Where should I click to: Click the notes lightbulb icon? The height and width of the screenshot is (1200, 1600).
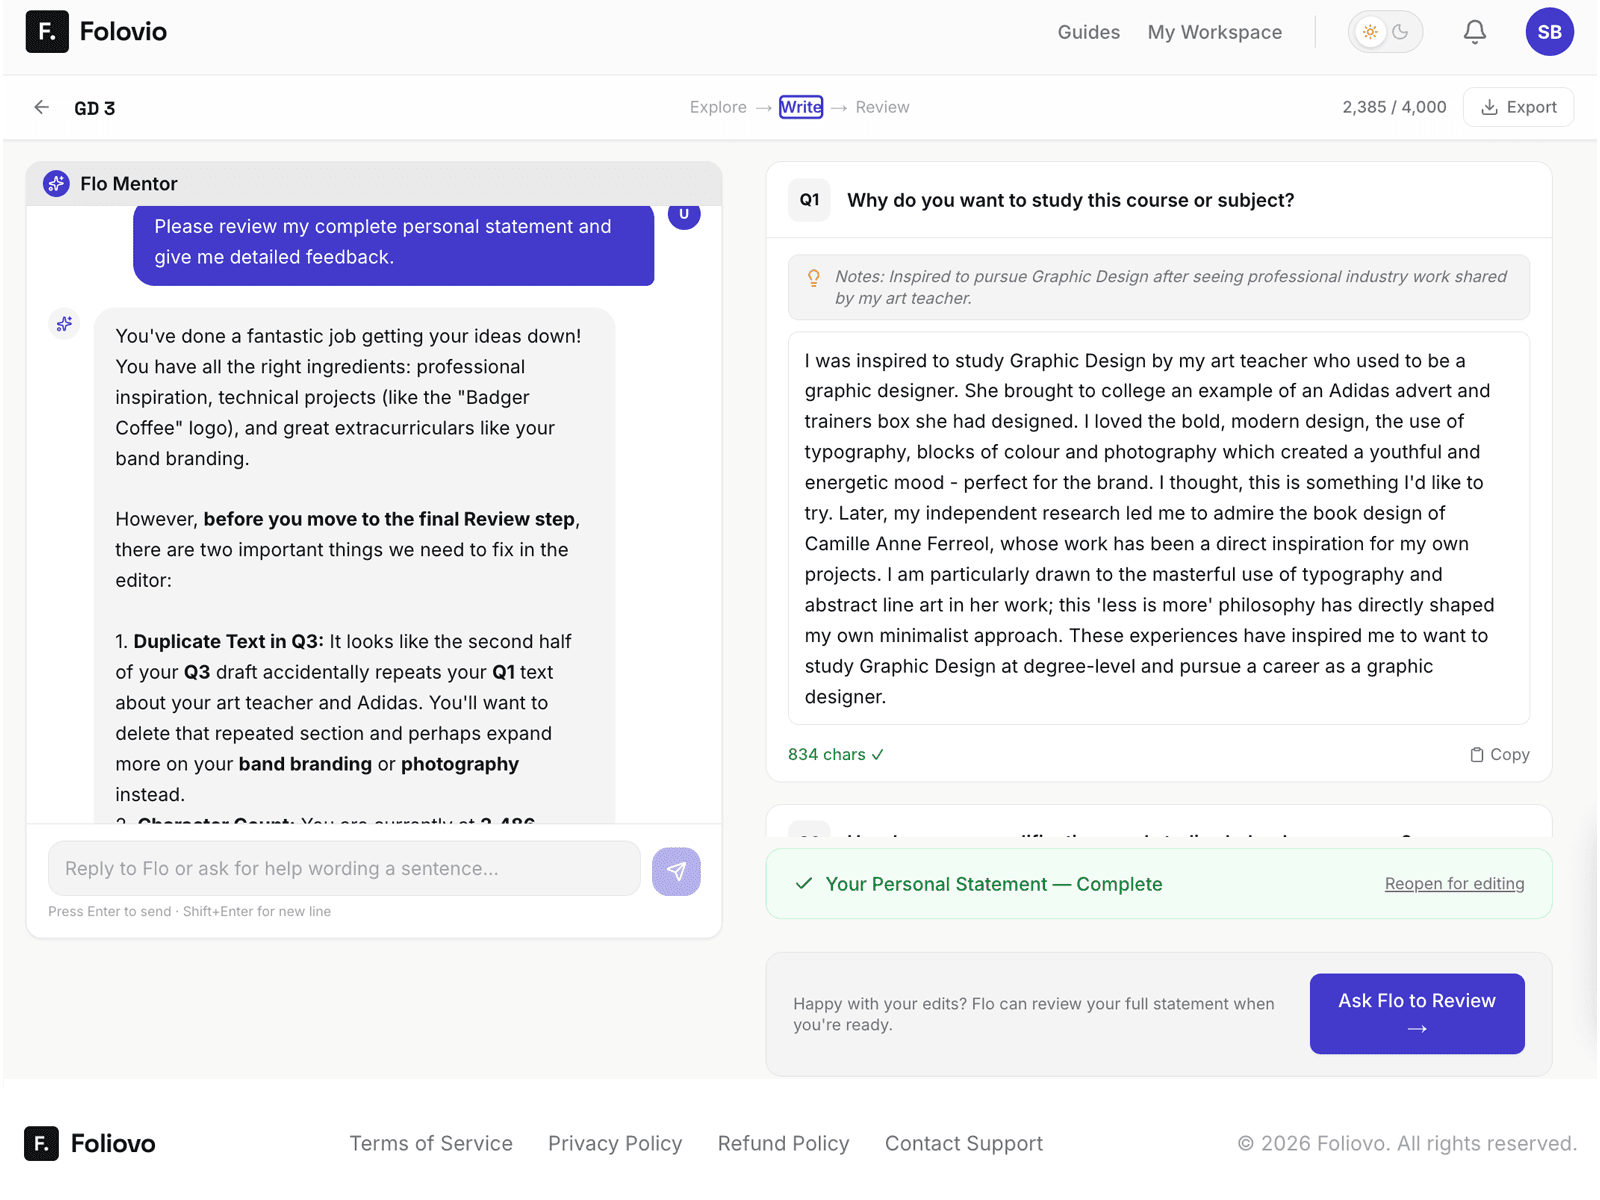click(814, 278)
